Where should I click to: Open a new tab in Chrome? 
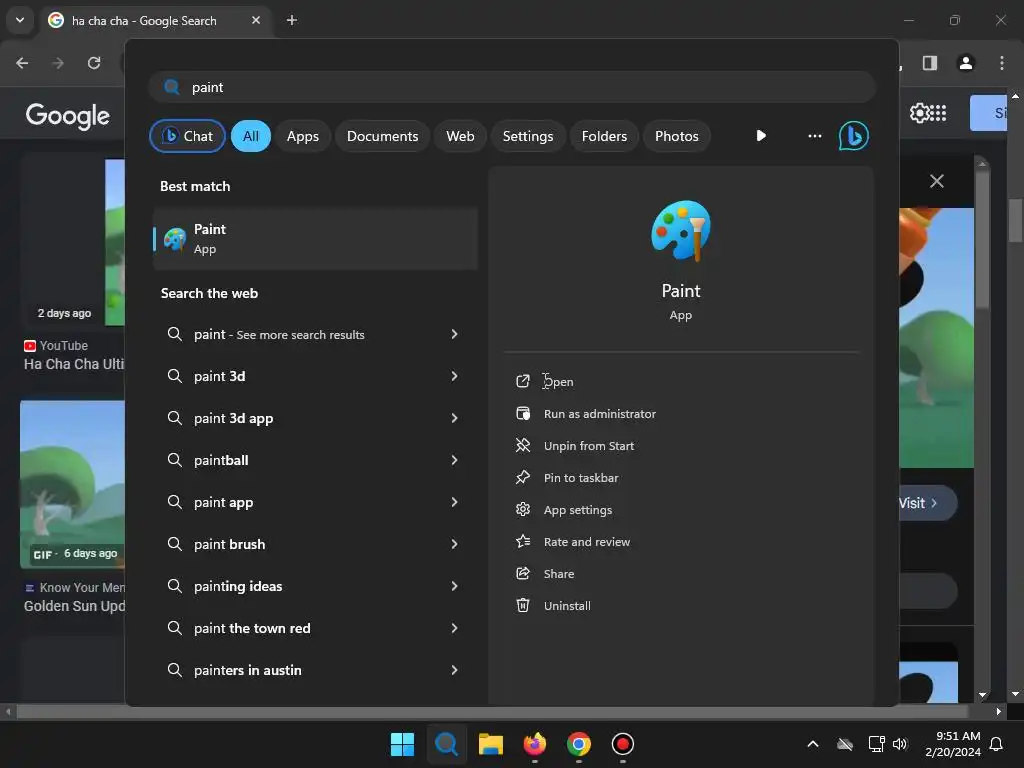point(292,20)
